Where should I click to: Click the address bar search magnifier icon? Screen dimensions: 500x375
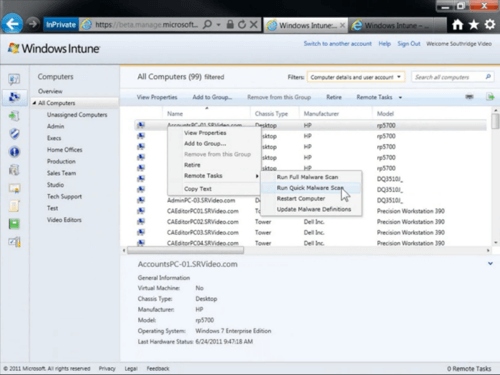tap(207, 24)
